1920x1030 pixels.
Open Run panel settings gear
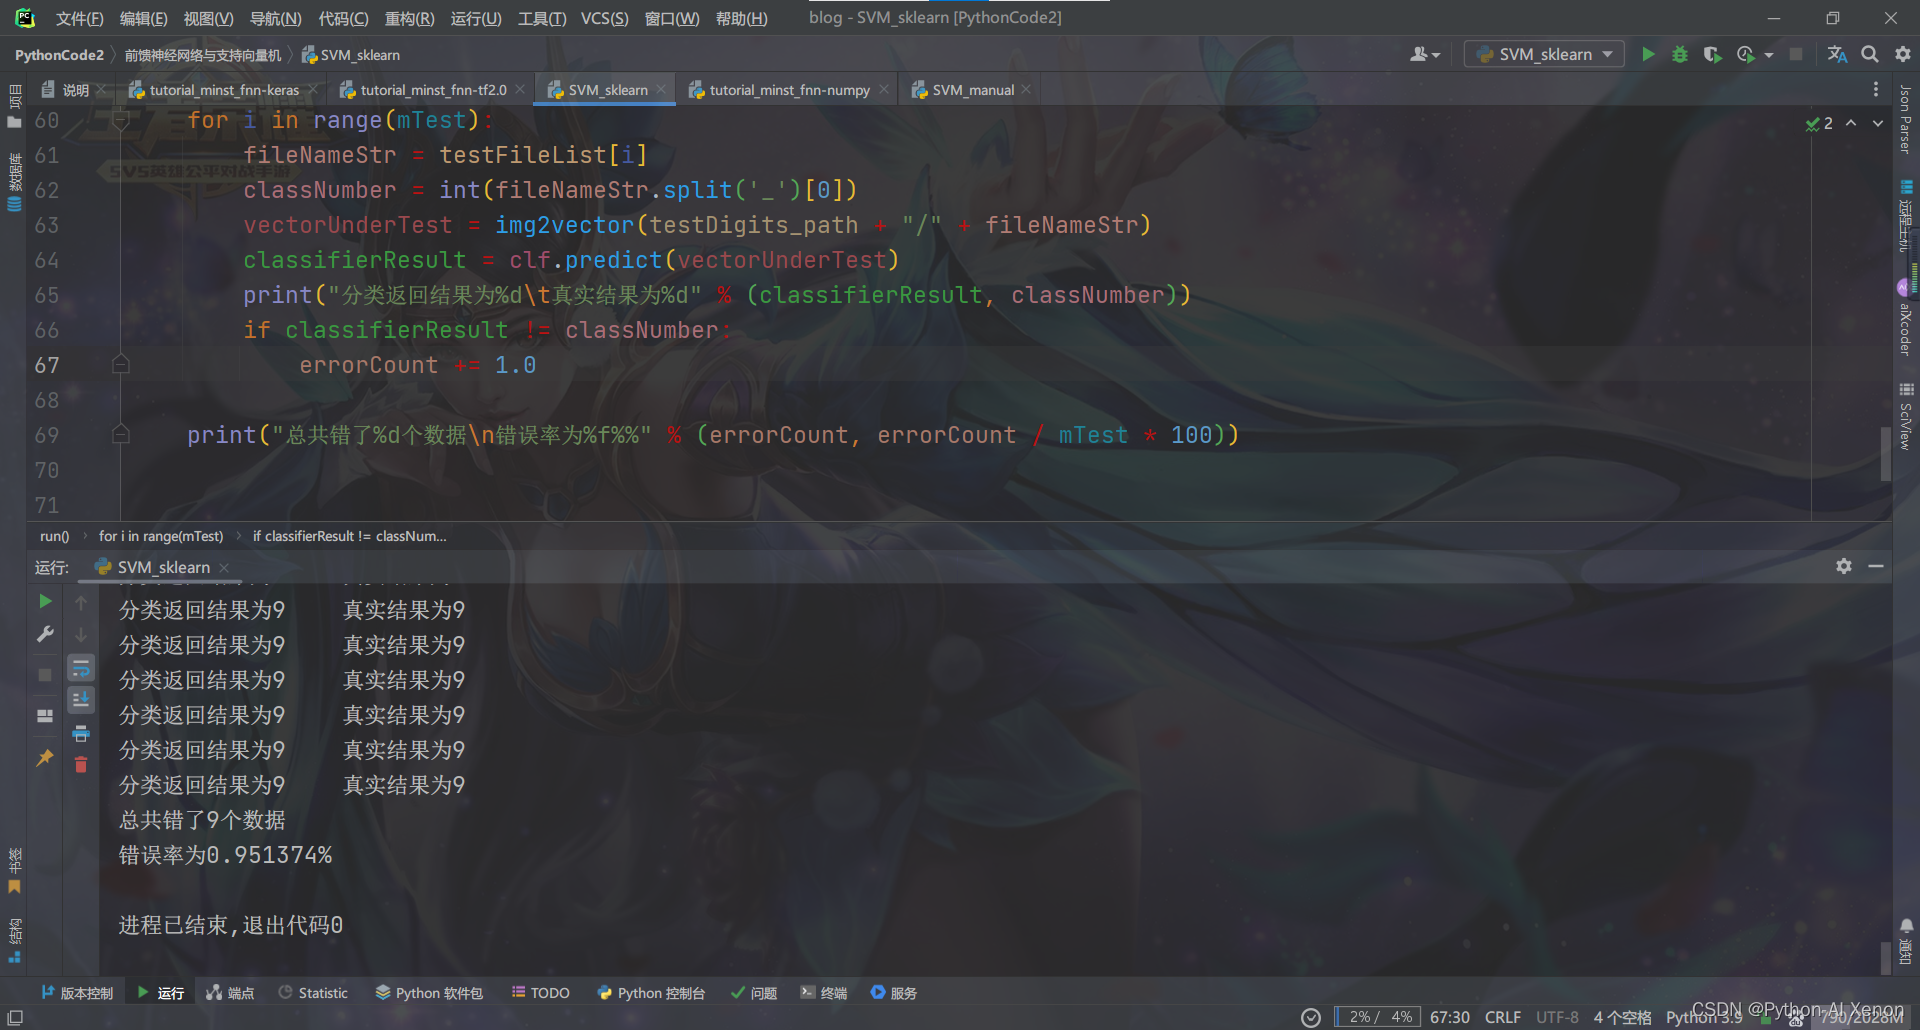(1844, 566)
